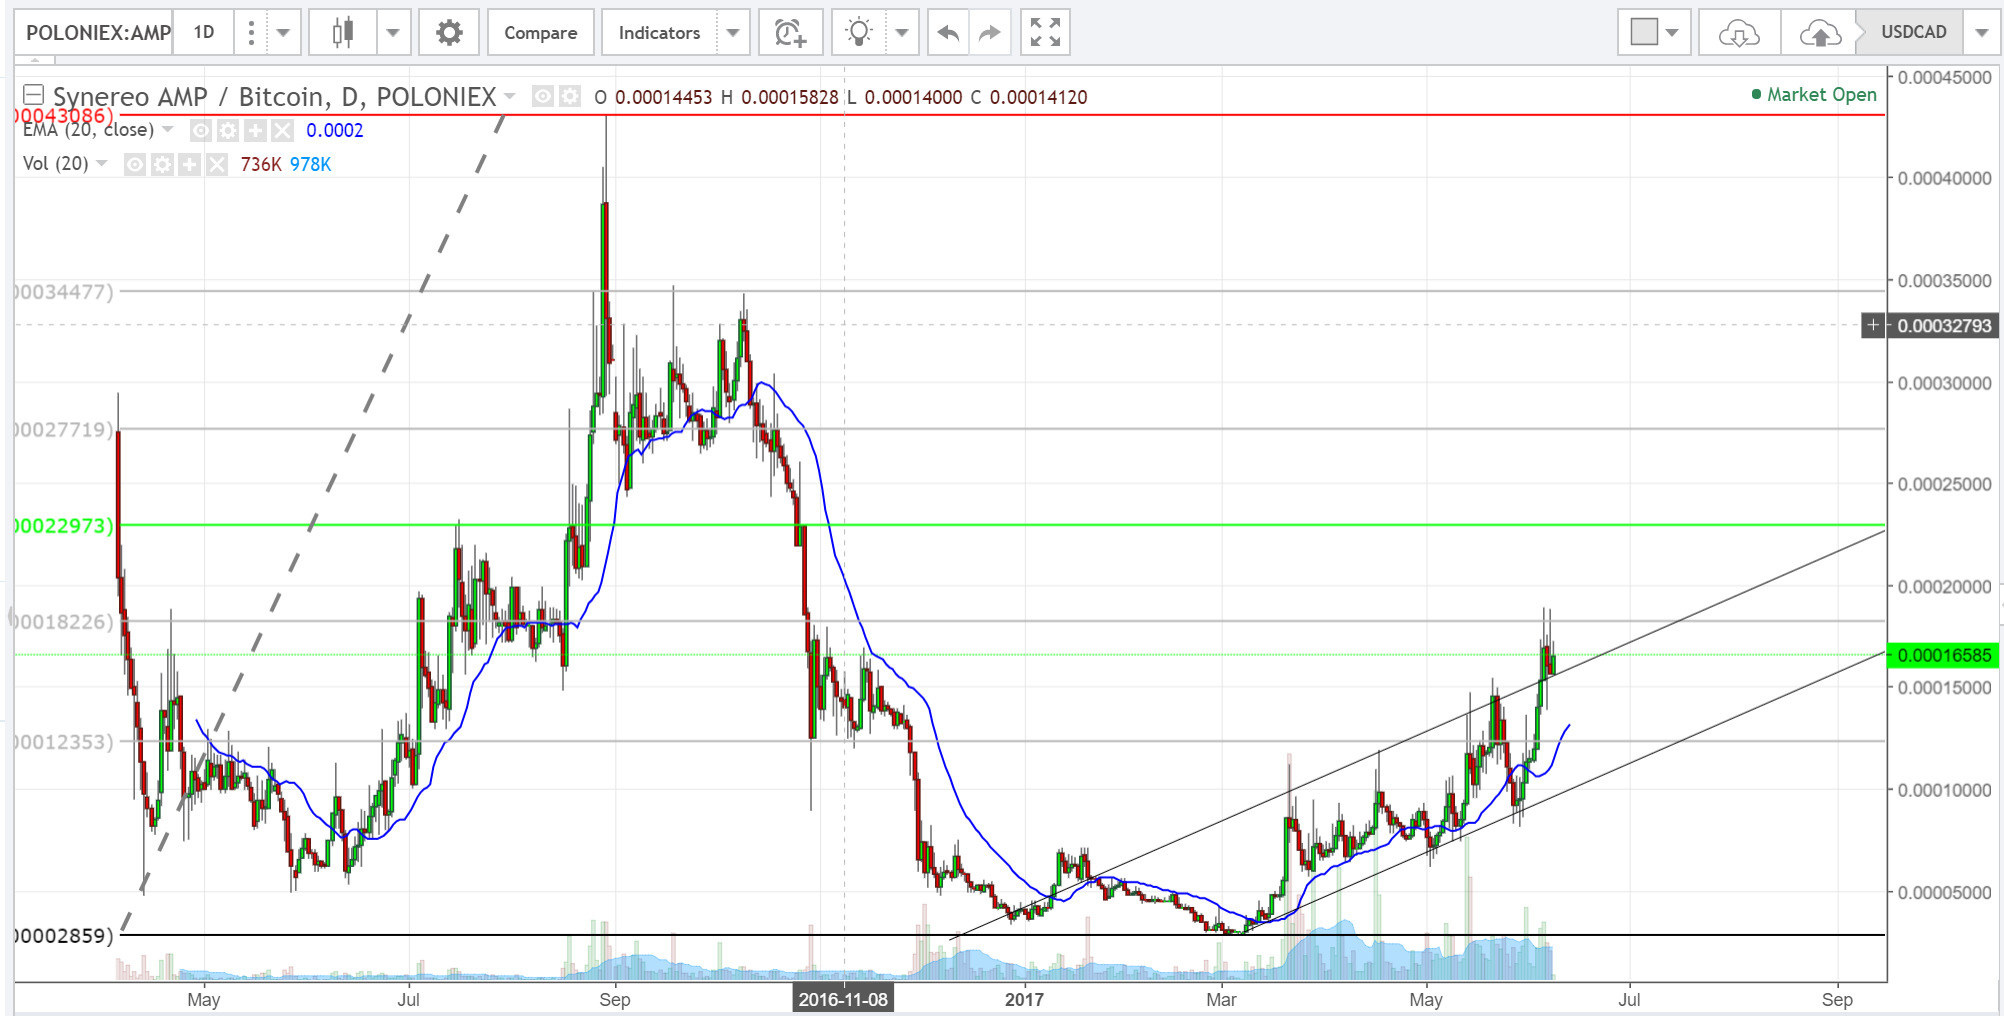Save chart layout cloud-upload icon
The height and width of the screenshot is (1016, 2004).
[1820, 33]
